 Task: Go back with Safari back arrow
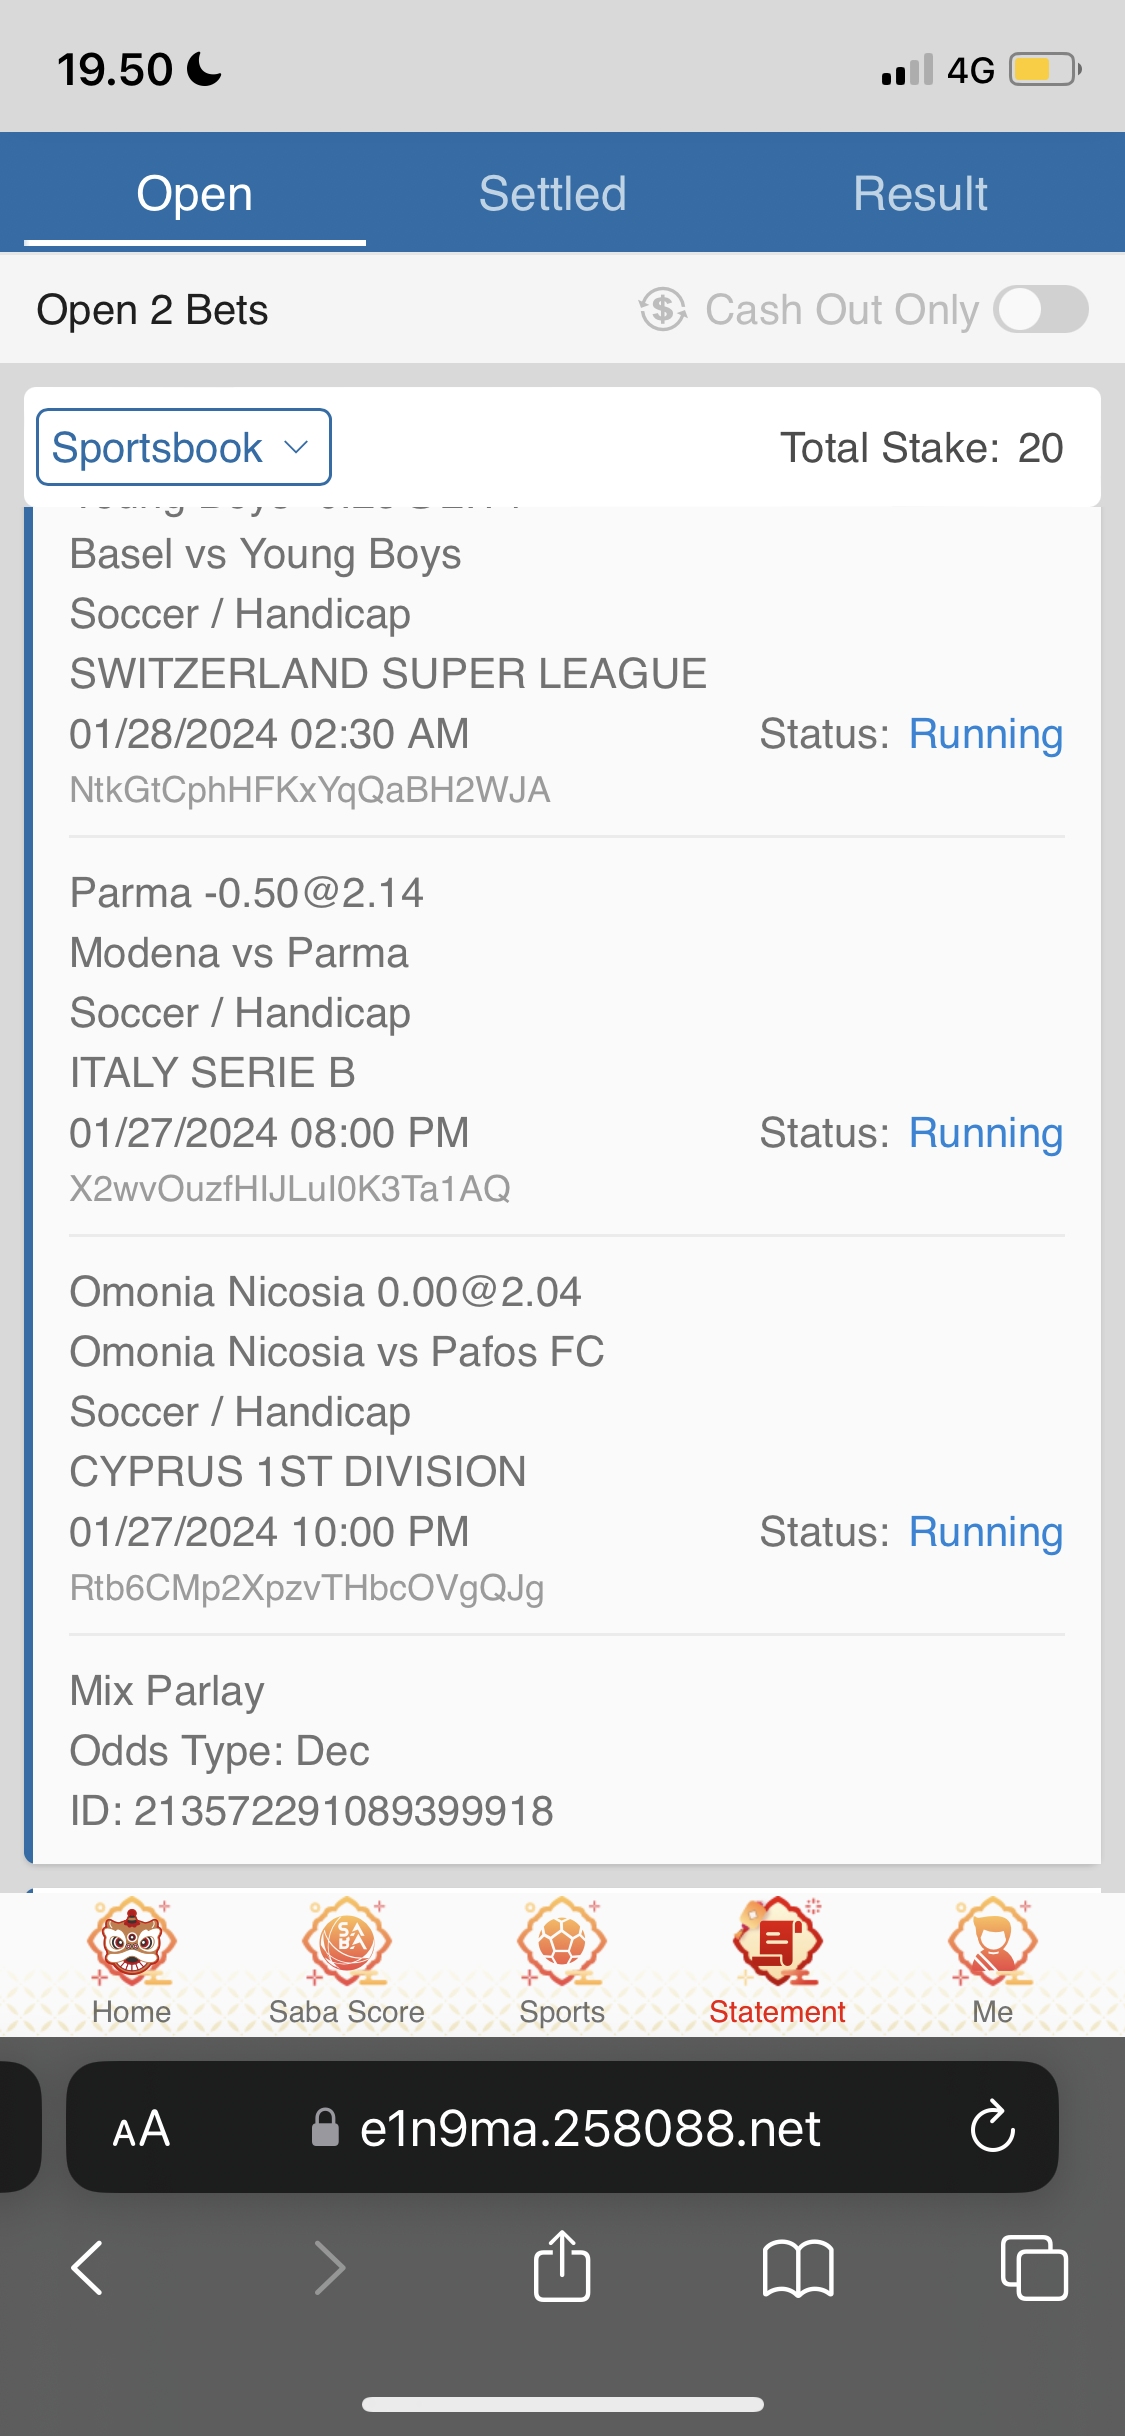[x=88, y=2267]
